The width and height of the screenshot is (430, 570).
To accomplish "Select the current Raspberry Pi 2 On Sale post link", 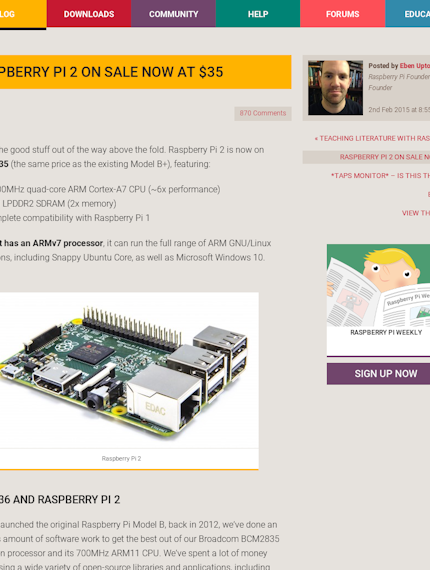I will click(385, 157).
